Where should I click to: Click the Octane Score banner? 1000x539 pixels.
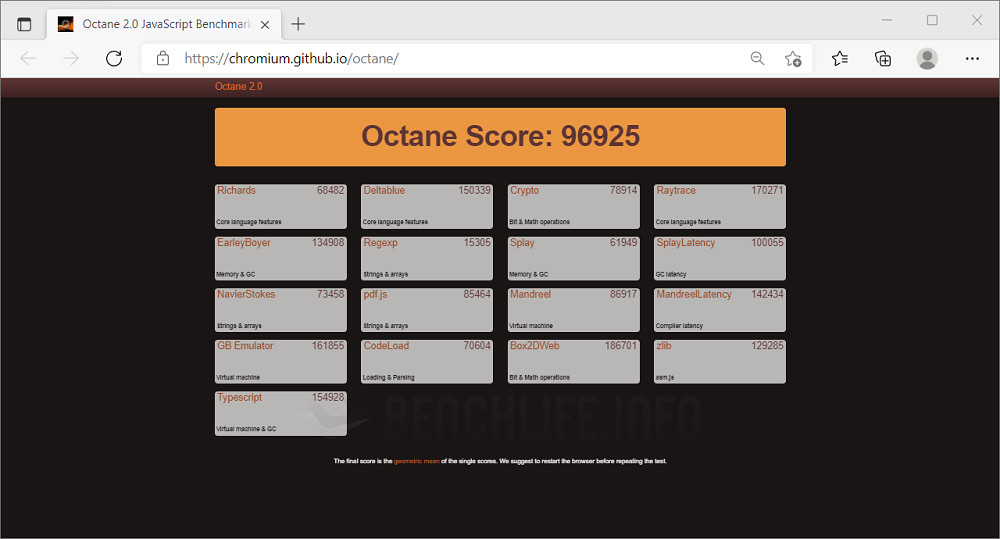[x=500, y=137]
